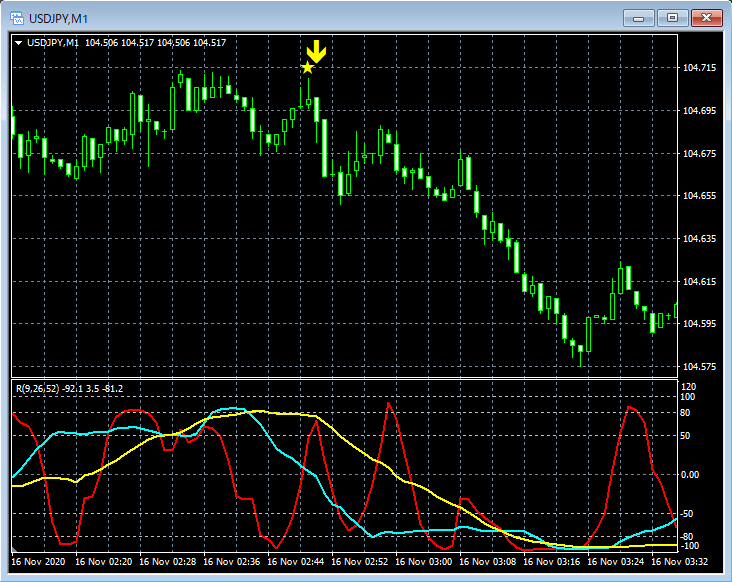732x582 pixels.
Task: Click the 104.575 price scale label
Action: (x=698, y=367)
